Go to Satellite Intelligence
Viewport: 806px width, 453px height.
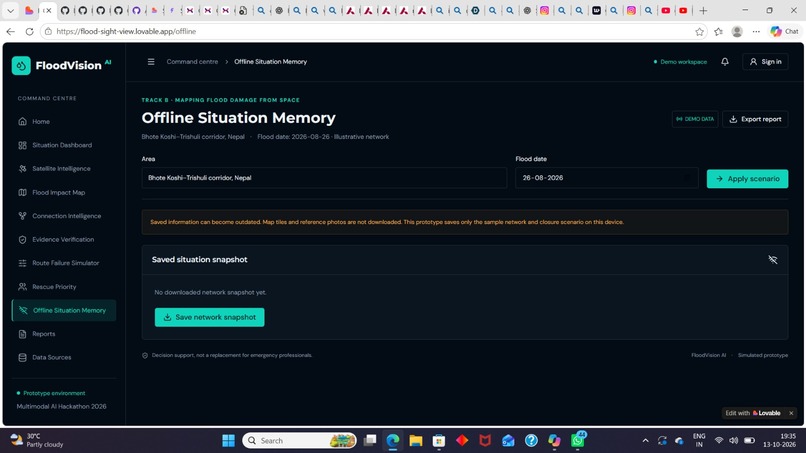click(63, 169)
